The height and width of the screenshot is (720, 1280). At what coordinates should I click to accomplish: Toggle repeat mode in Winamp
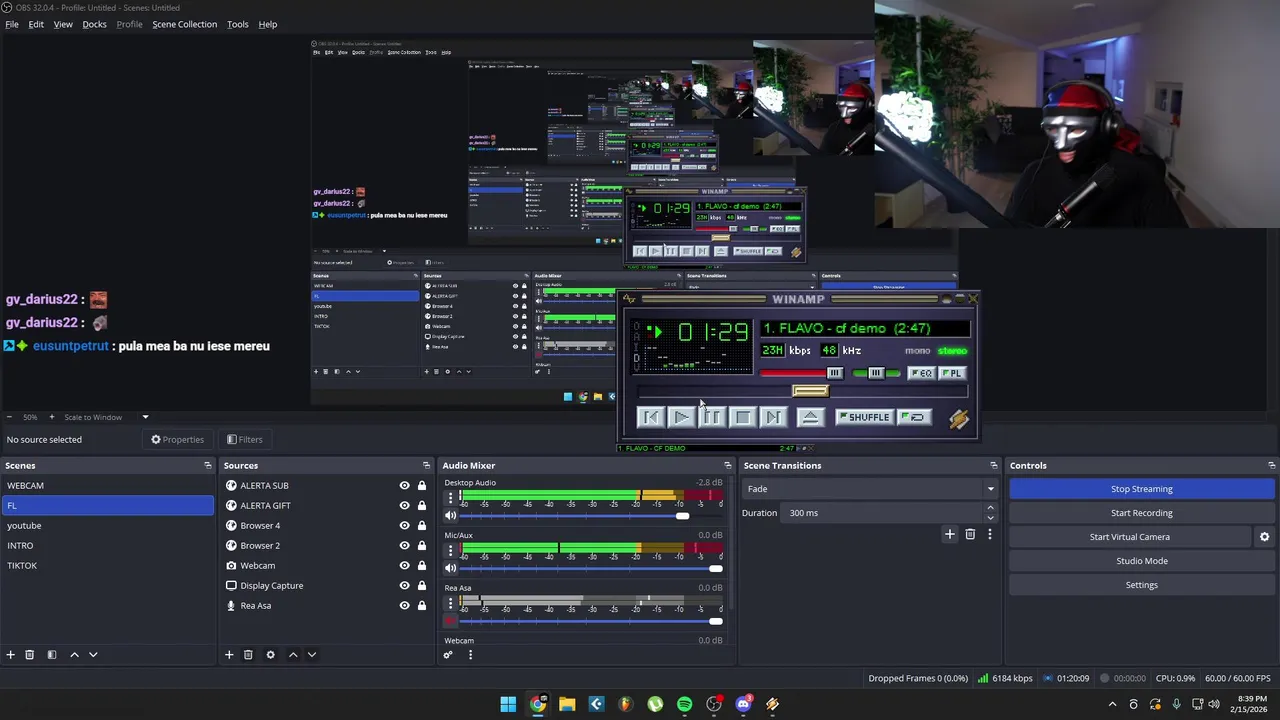914,417
